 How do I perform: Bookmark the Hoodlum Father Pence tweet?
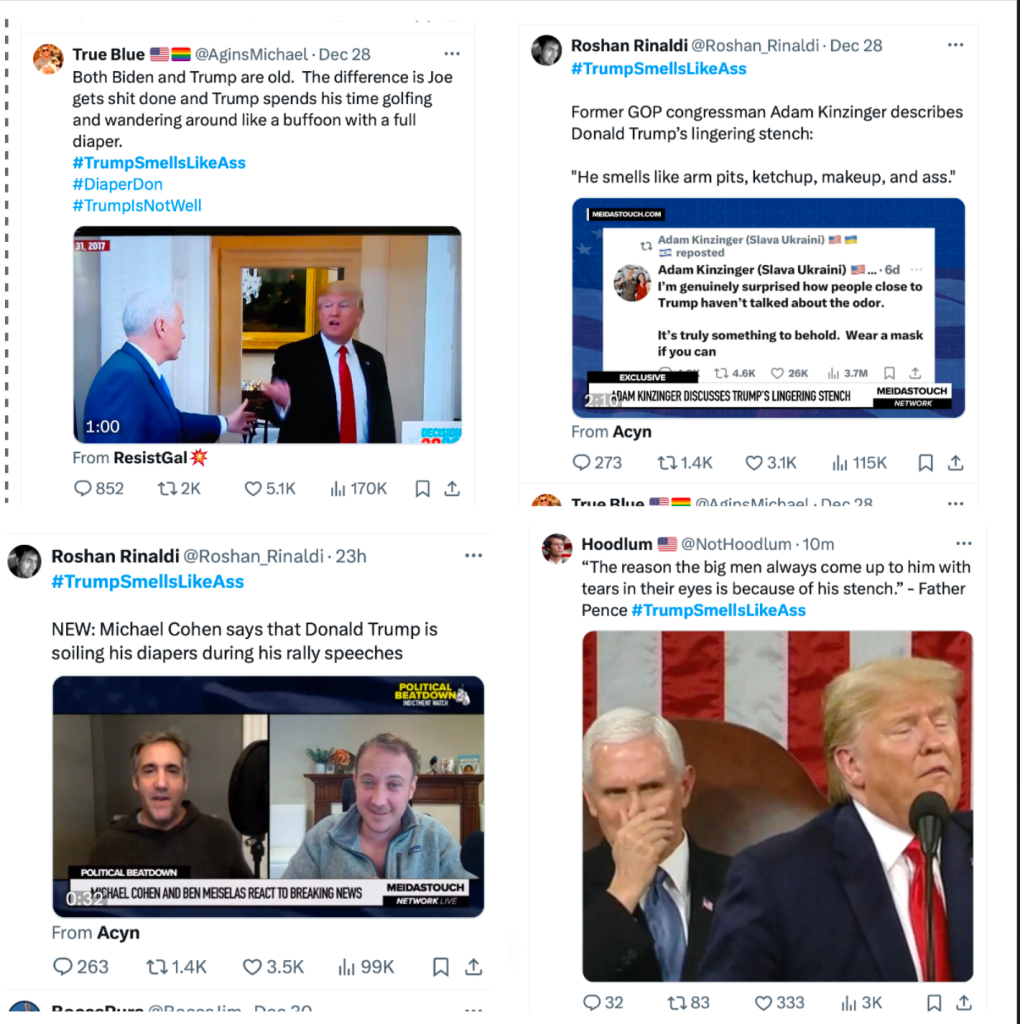pyautogui.click(x=934, y=1002)
